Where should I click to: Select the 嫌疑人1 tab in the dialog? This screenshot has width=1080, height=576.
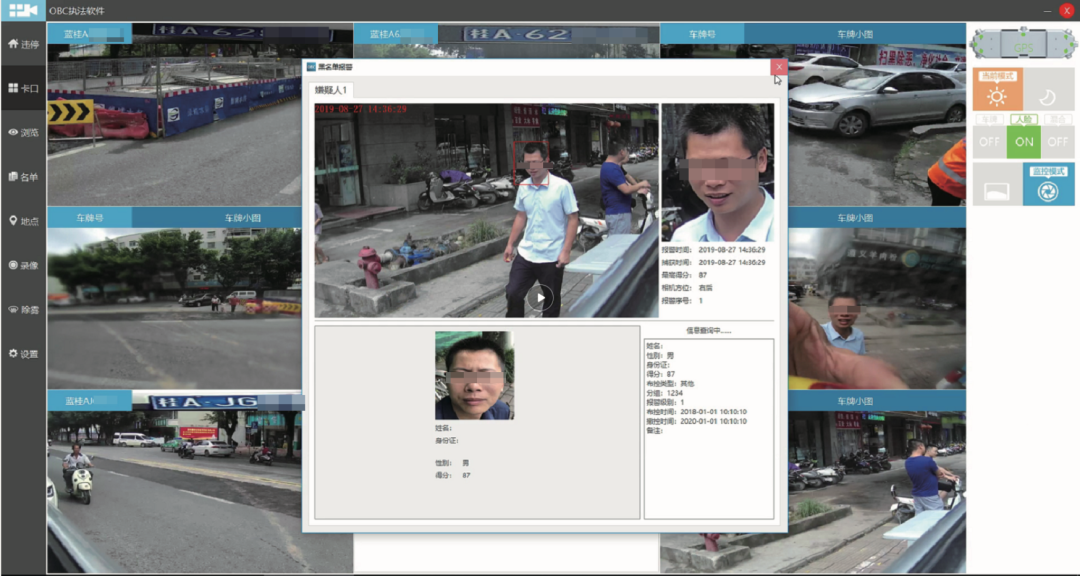[x=331, y=90]
